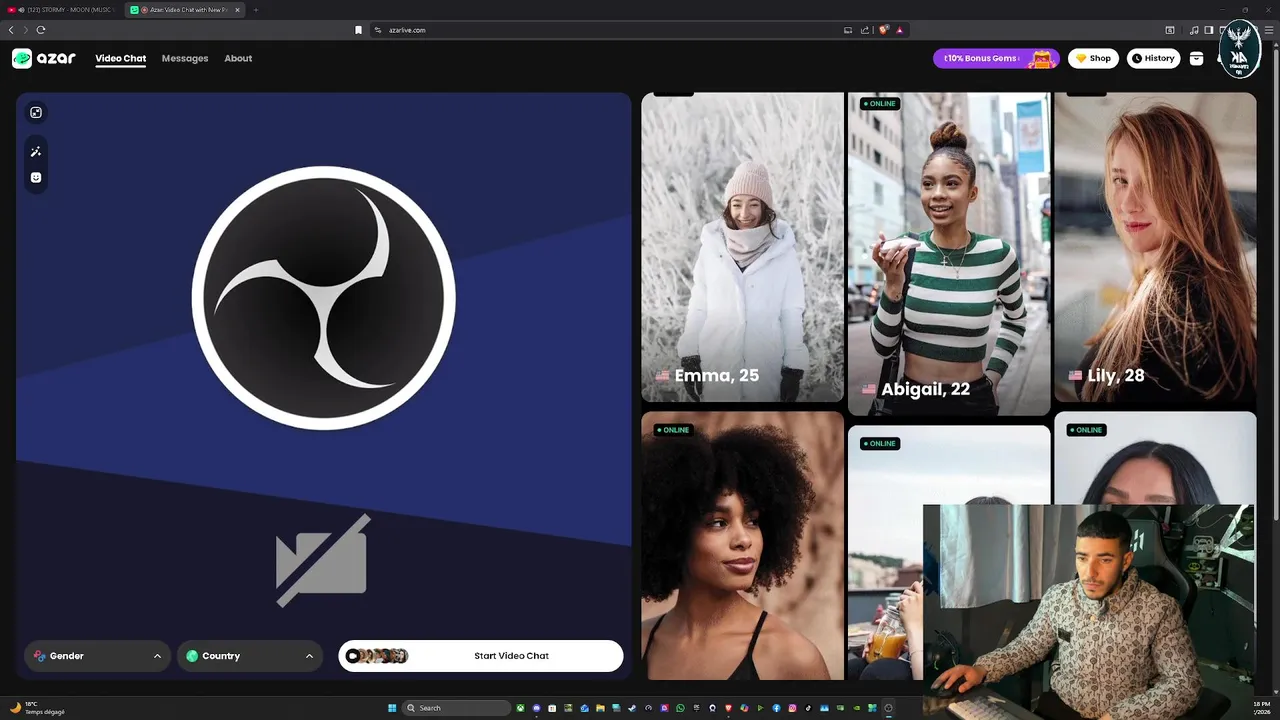1280x720 pixels.
Task: Open the media music note icon in browser toolbar
Action: [1194, 30]
